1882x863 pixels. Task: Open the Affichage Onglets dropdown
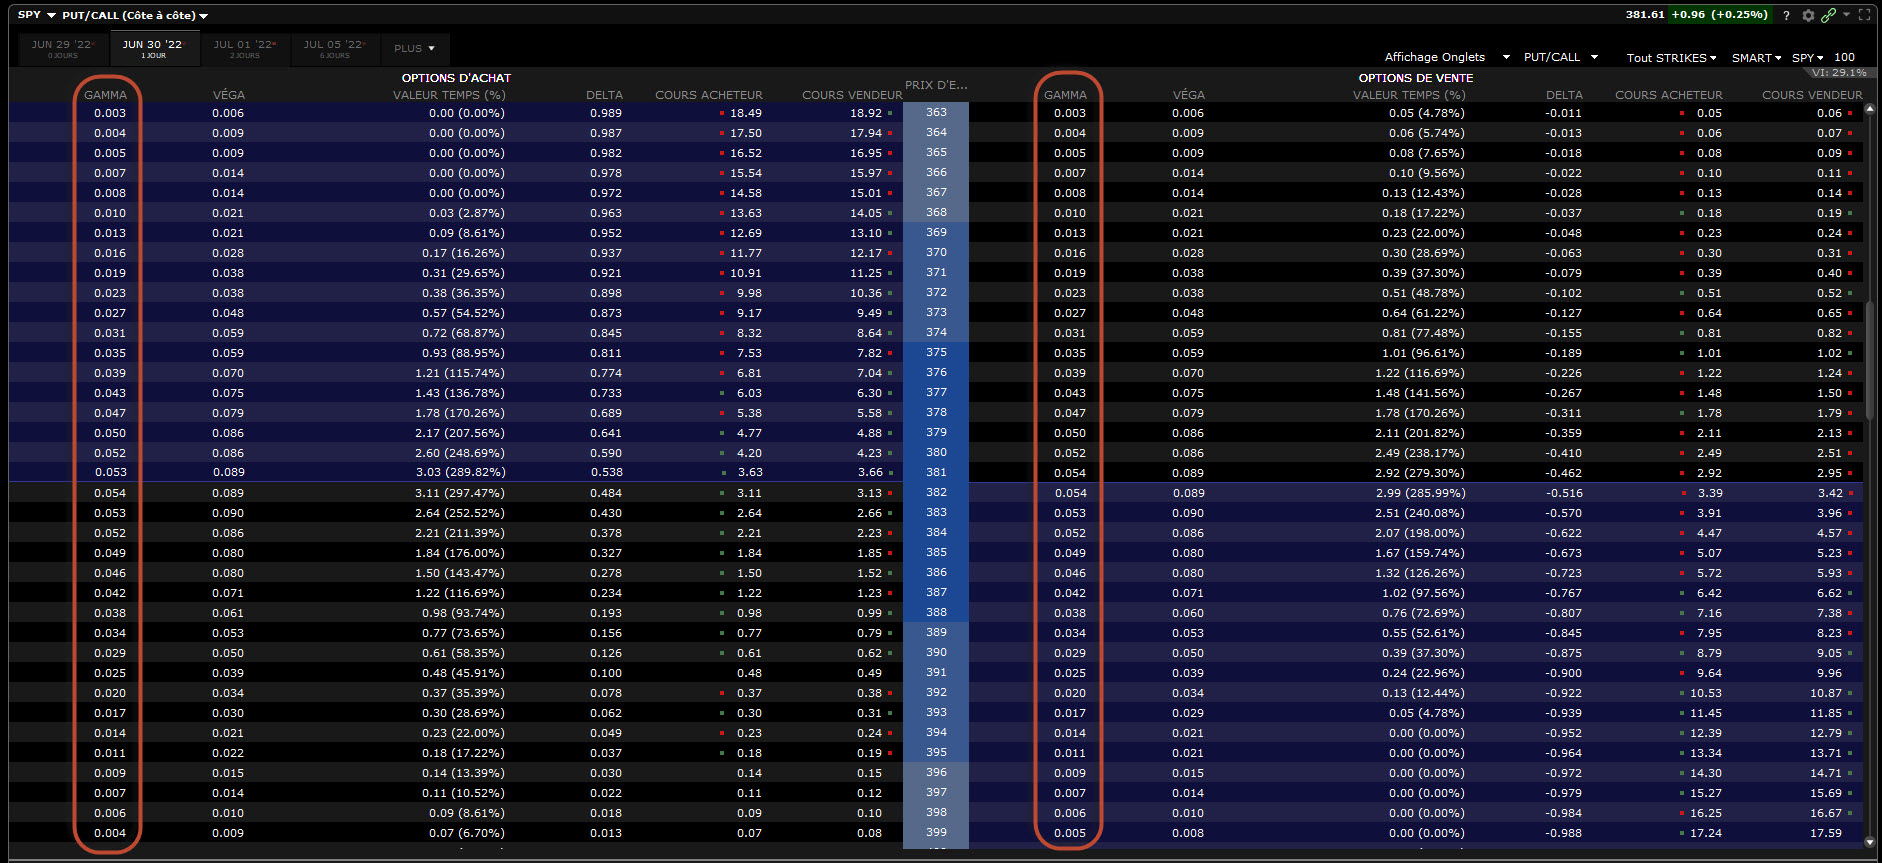1446,57
